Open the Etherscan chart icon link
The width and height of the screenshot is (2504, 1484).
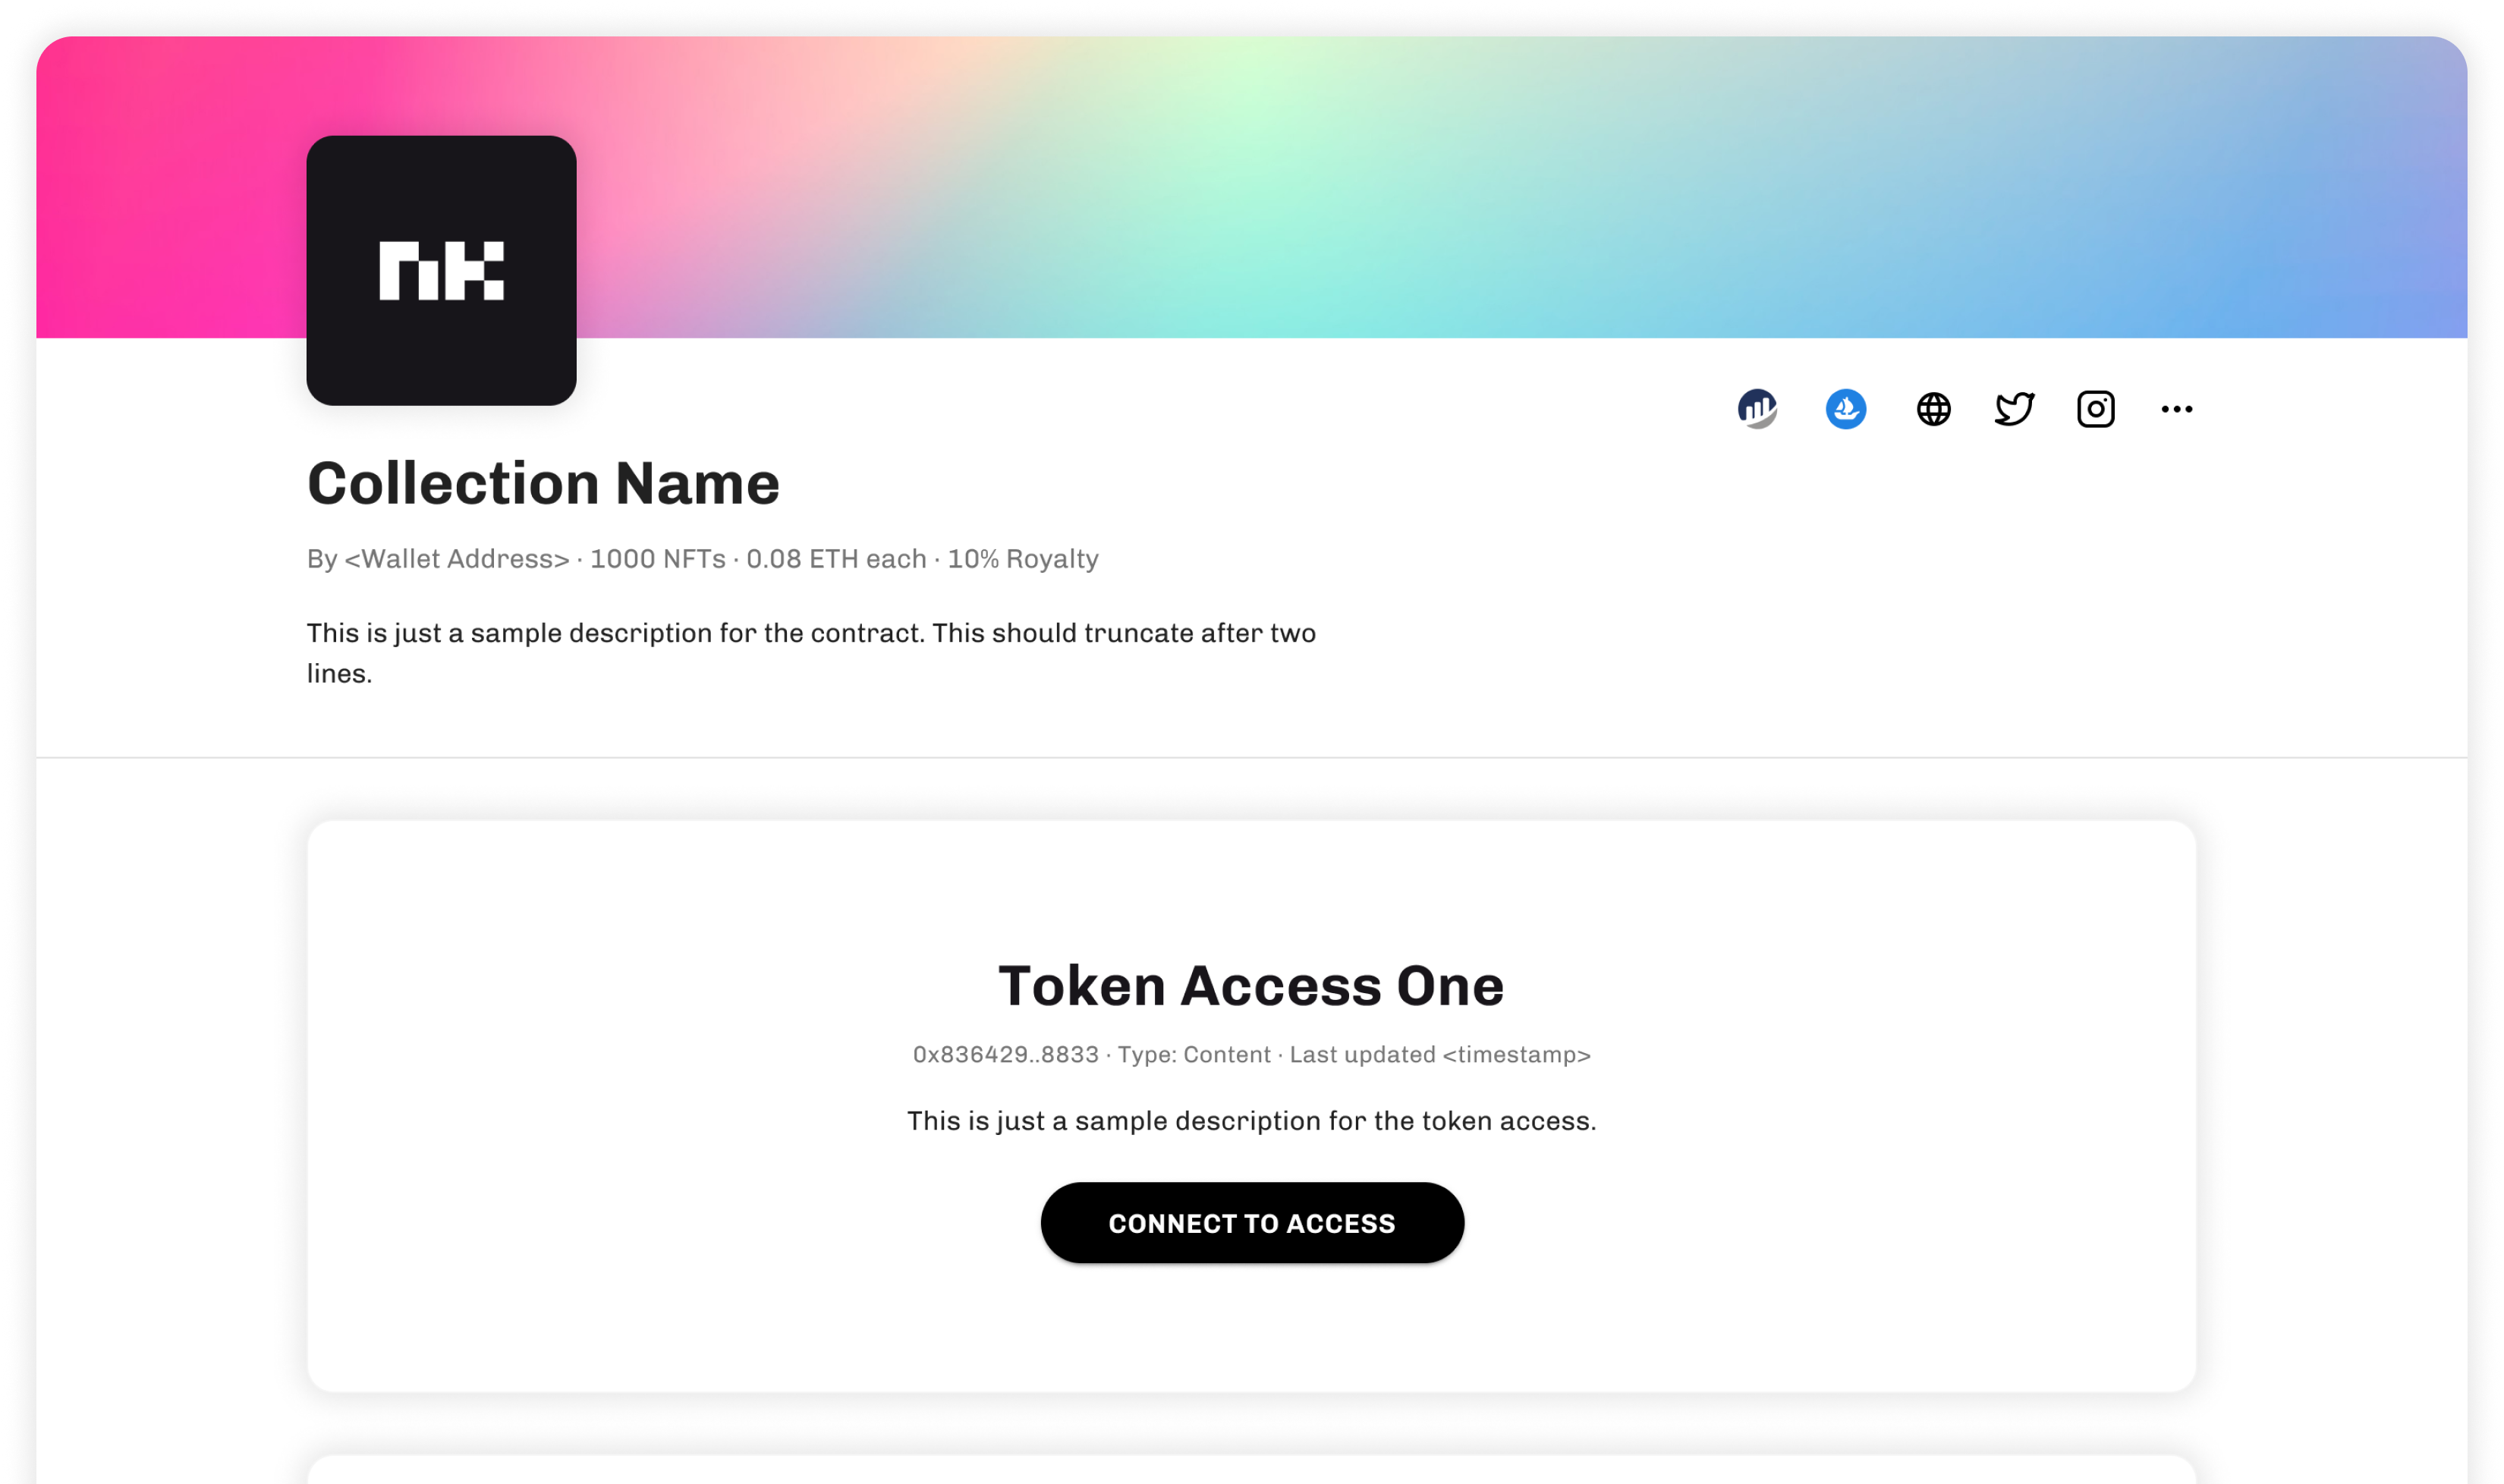1757,409
